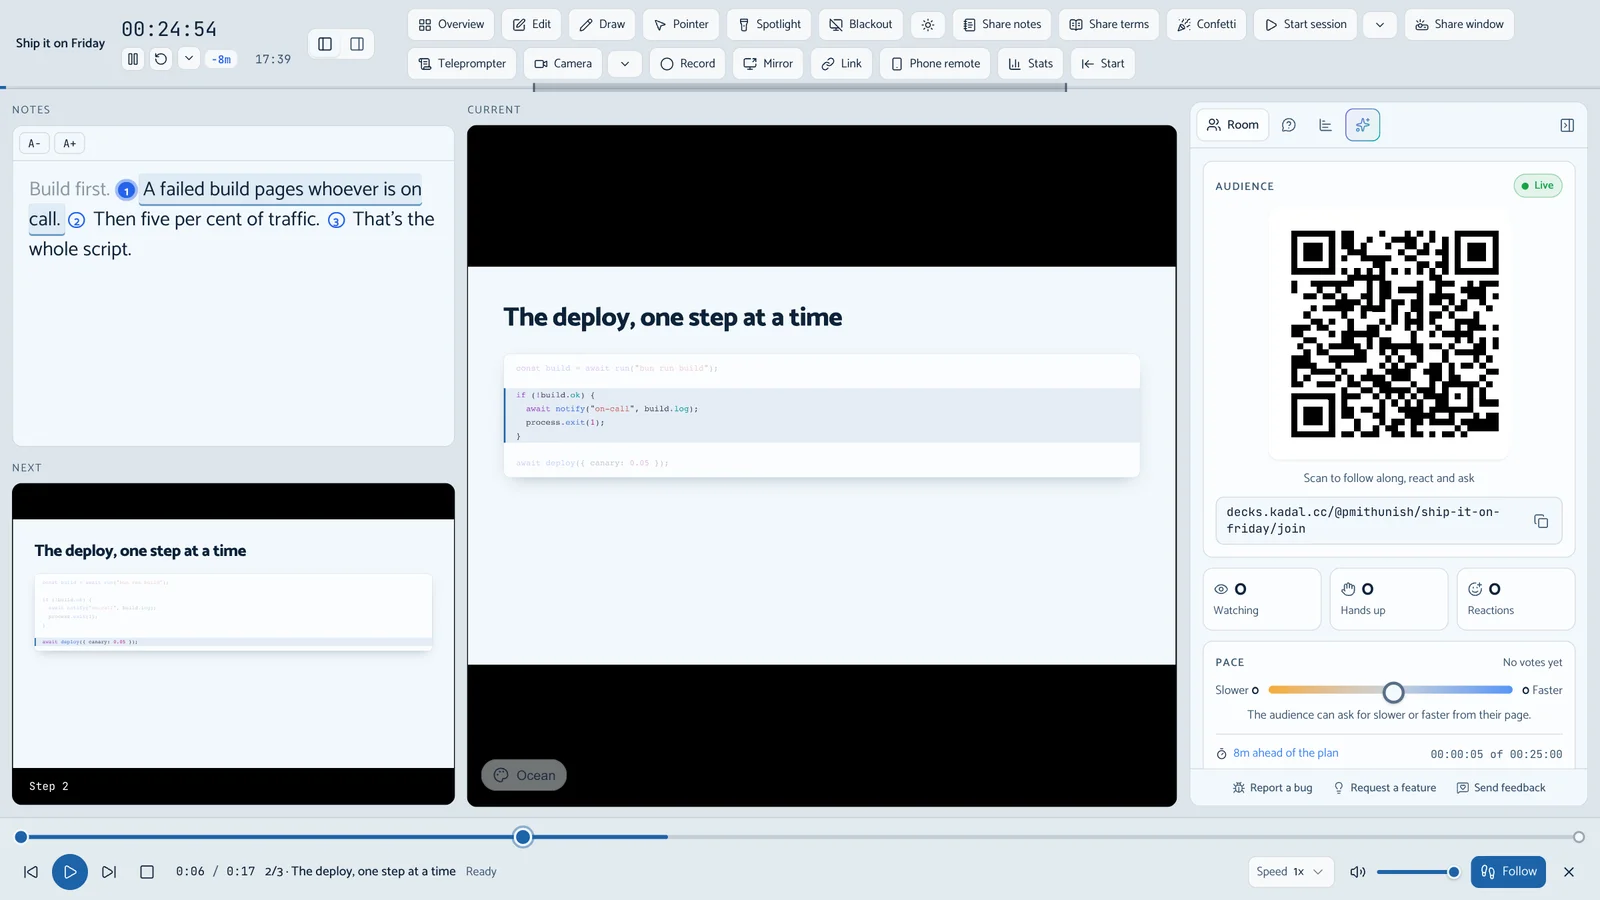Viewport: 1600px width, 900px height.
Task: Click the Ocean theme chip
Action: (524, 775)
